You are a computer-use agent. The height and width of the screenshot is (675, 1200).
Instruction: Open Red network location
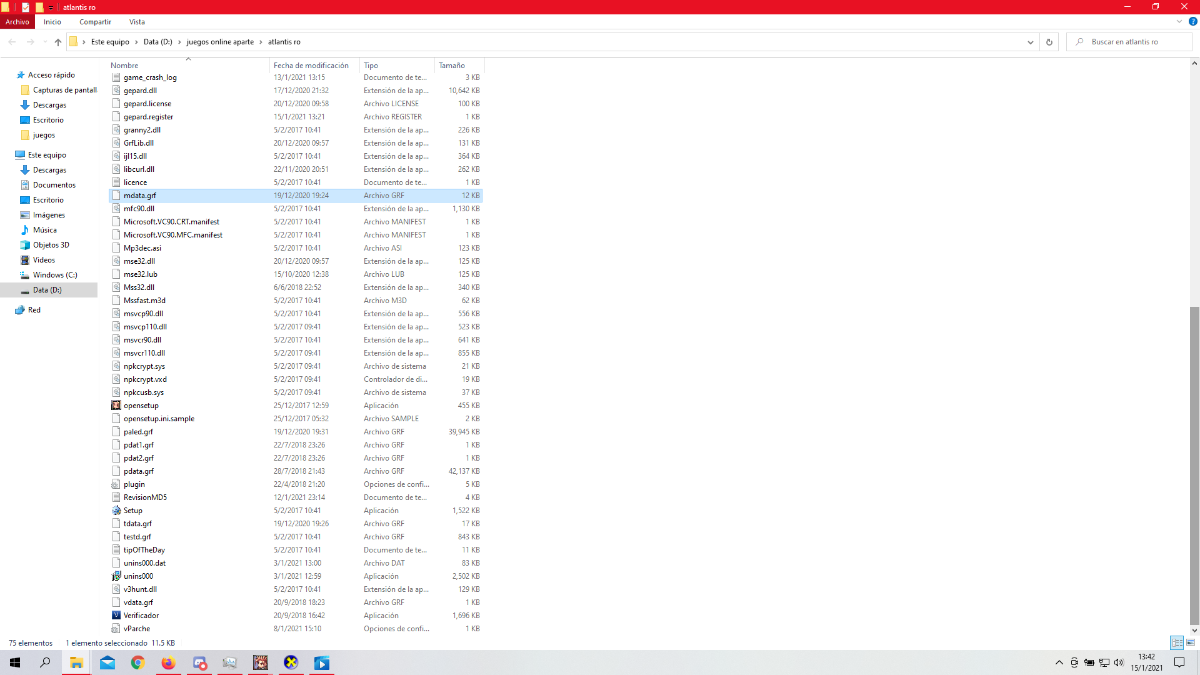click(x=34, y=310)
